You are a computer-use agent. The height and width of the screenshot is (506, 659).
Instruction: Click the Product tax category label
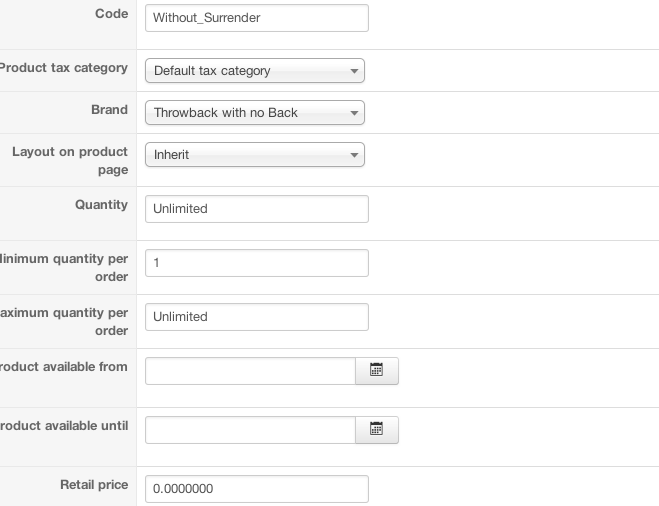tap(64, 68)
